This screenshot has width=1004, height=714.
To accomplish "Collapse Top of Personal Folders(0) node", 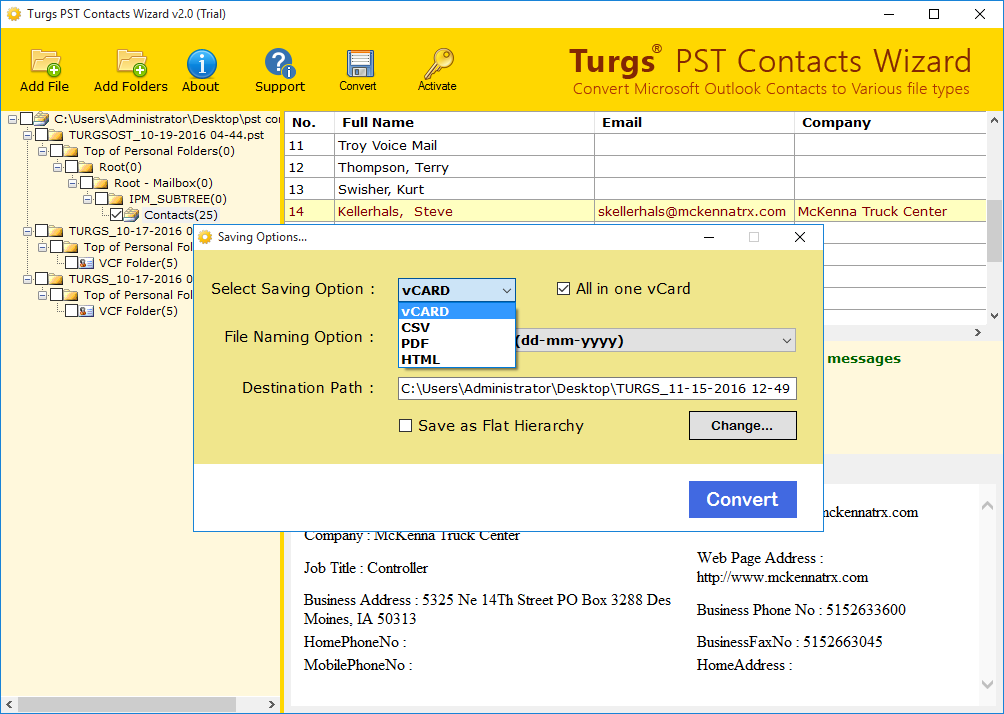I will (42, 151).
